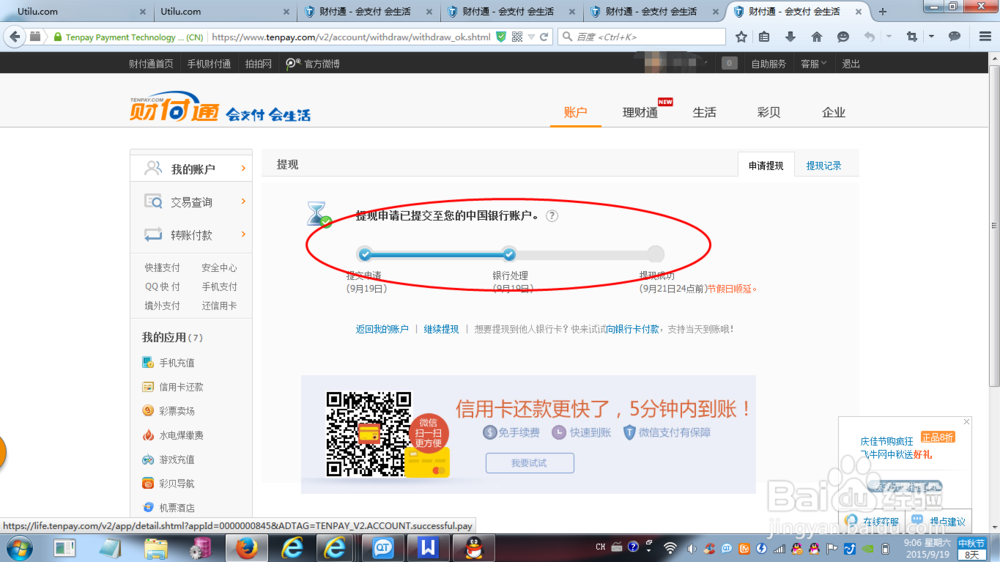Select the 提现记录 tab
Viewport: 1000px width, 562px height.
(823, 165)
